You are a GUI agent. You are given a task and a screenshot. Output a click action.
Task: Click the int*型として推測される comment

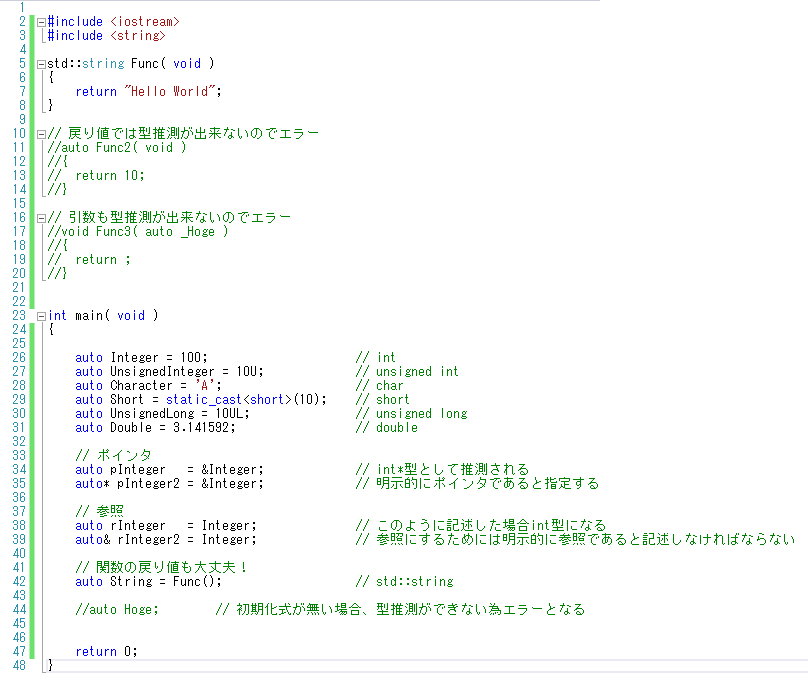pyautogui.click(x=443, y=470)
